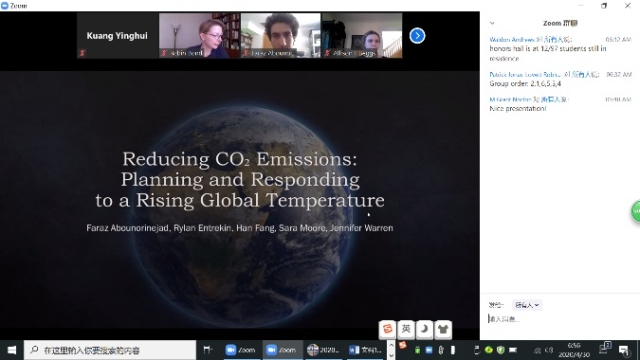Click the Windows taskbar search box
640x360 pixels.
[110, 350]
